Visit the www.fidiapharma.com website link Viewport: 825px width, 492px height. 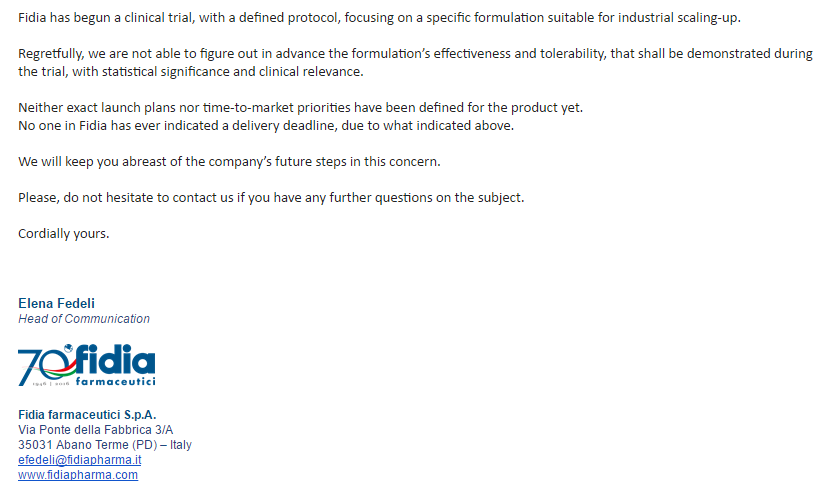point(78,475)
